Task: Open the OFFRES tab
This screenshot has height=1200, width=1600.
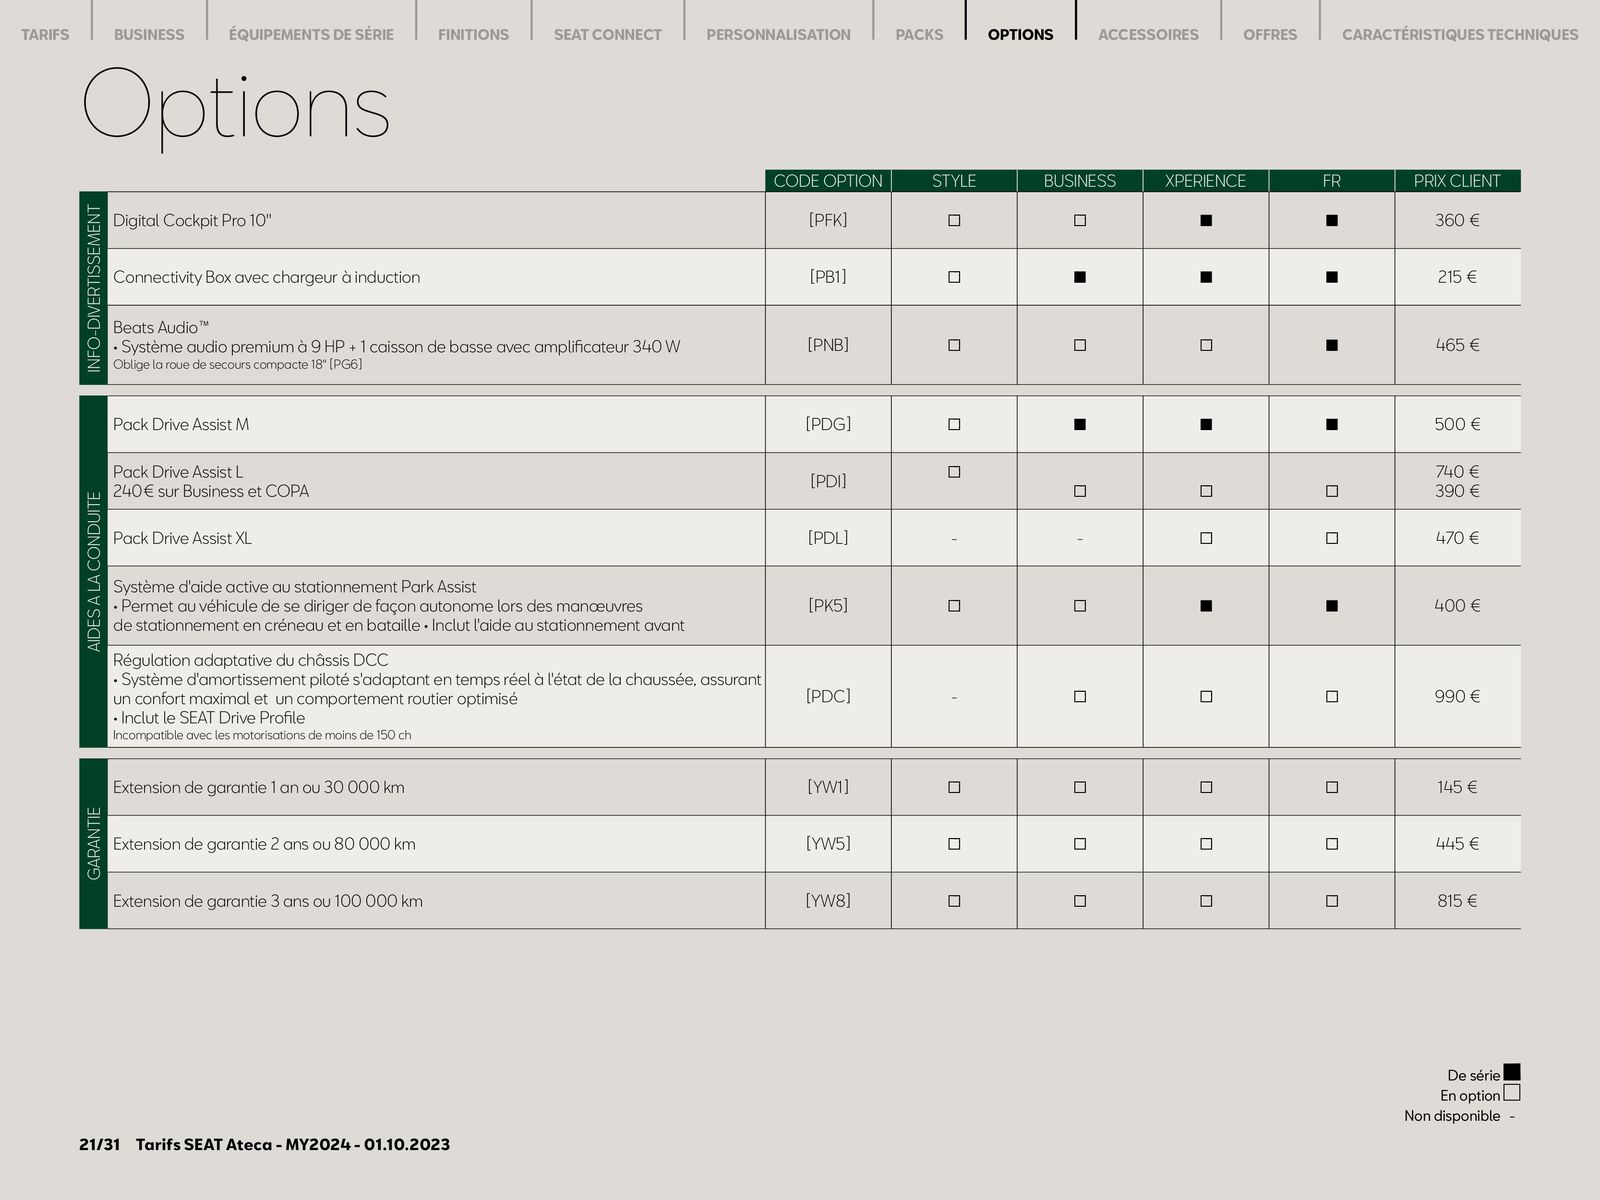Action: tap(1270, 34)
